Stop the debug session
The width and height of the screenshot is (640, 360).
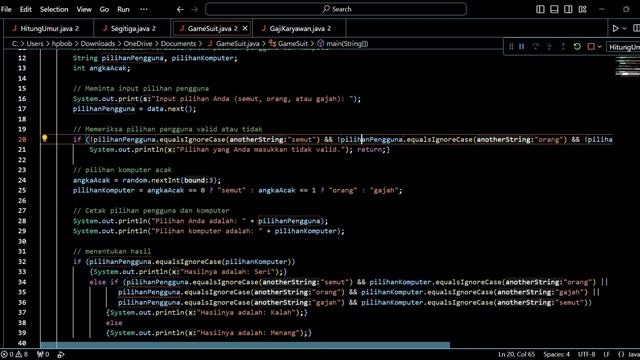[591, 47]
